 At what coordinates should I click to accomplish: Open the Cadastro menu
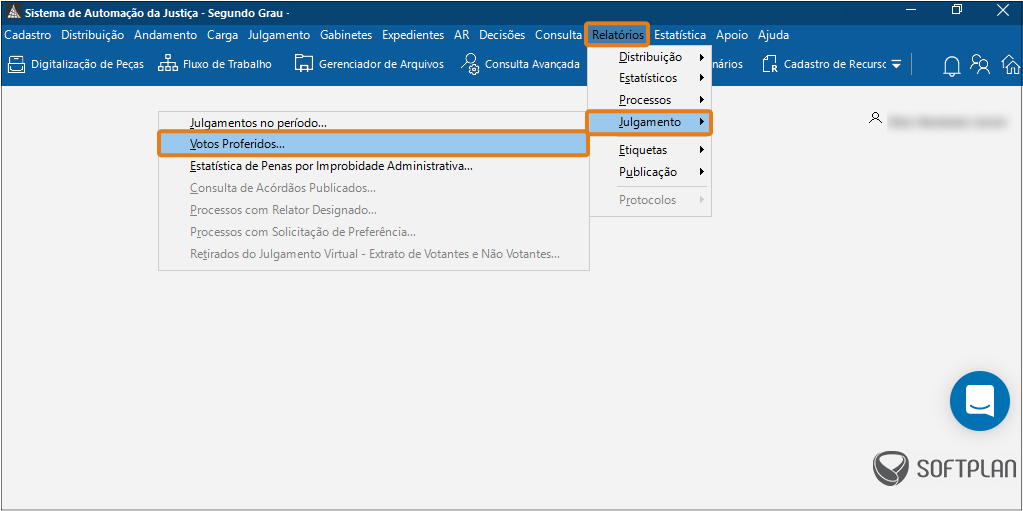coord(27,35)
